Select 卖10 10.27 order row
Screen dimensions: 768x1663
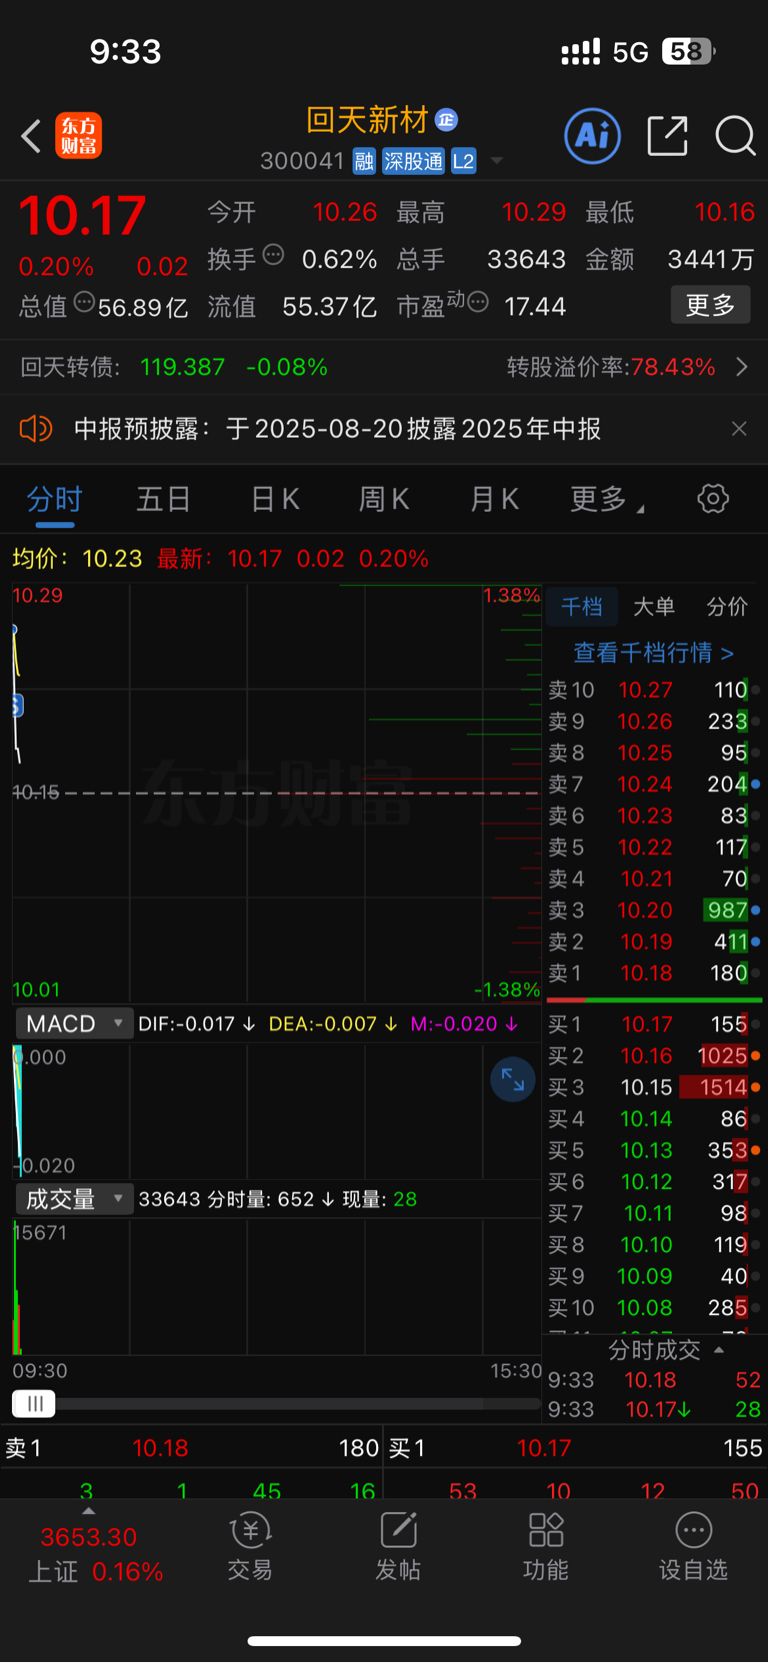coord(655,690)
